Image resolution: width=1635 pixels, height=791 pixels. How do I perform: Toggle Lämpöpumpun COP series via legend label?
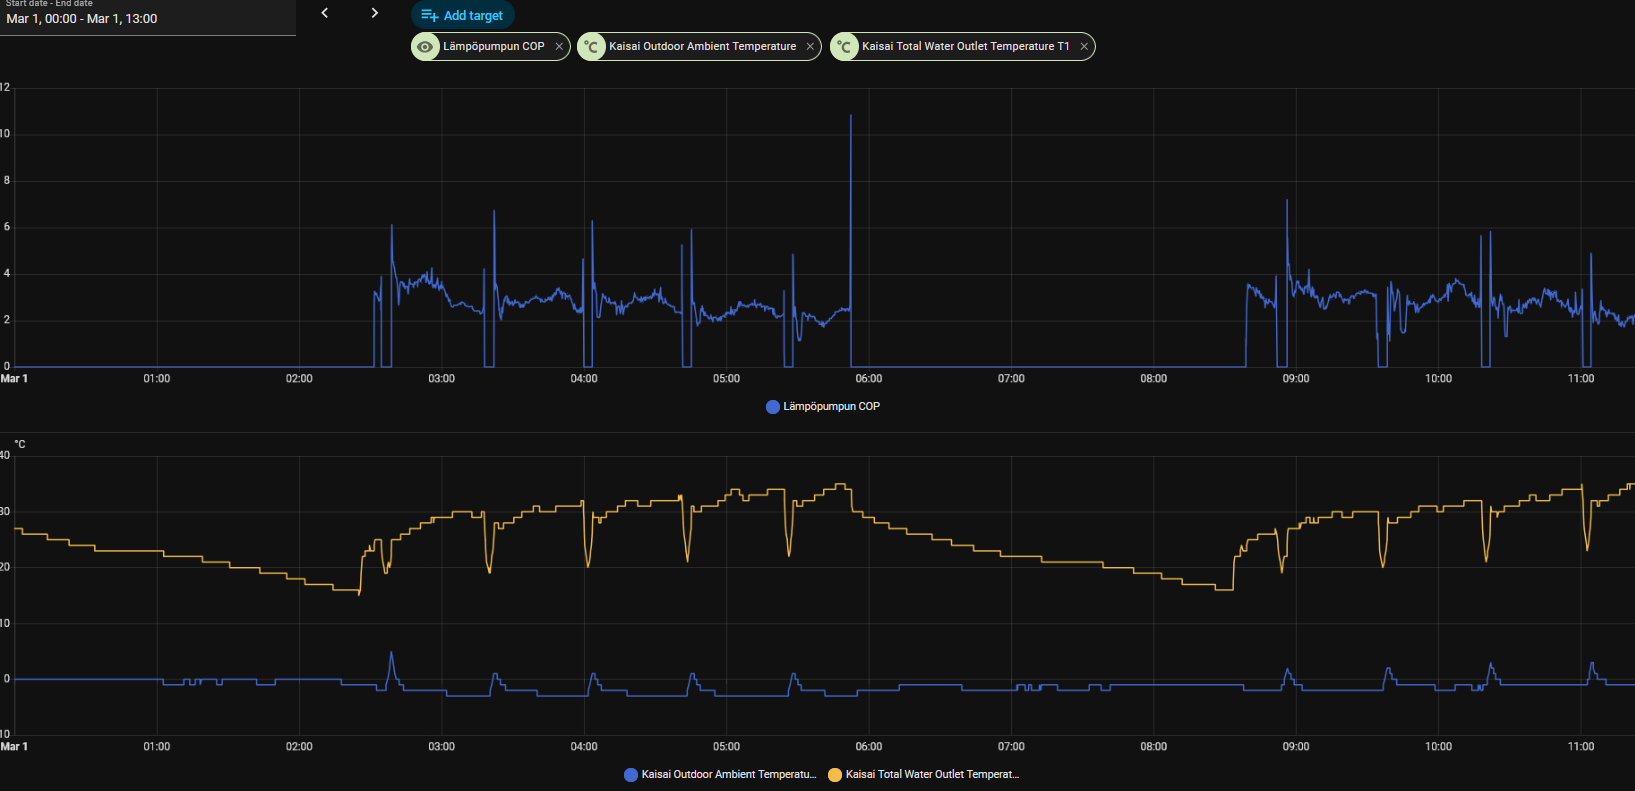pos(831,407)
